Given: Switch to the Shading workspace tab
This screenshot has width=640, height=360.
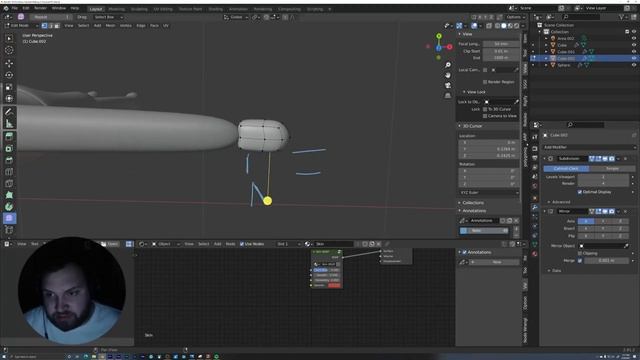Looking at the screenshot, I should point(216,9).
